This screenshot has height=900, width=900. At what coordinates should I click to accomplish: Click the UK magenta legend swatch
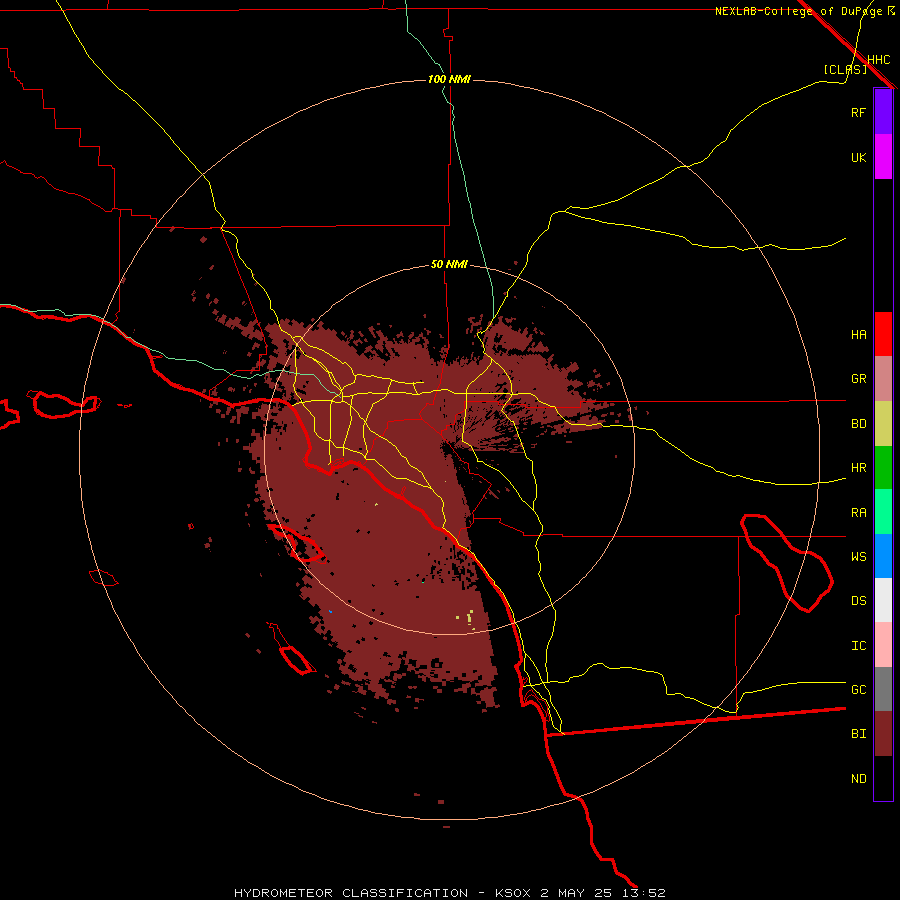point(883,157)
